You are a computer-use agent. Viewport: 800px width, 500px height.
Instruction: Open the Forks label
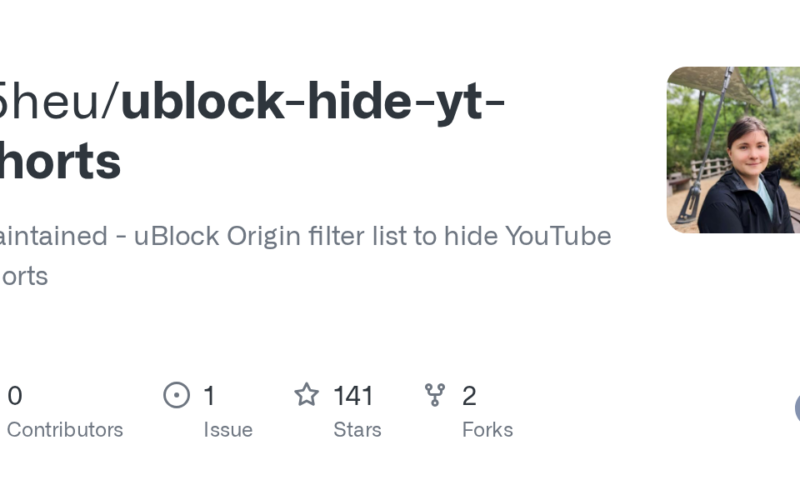(487, 430)
